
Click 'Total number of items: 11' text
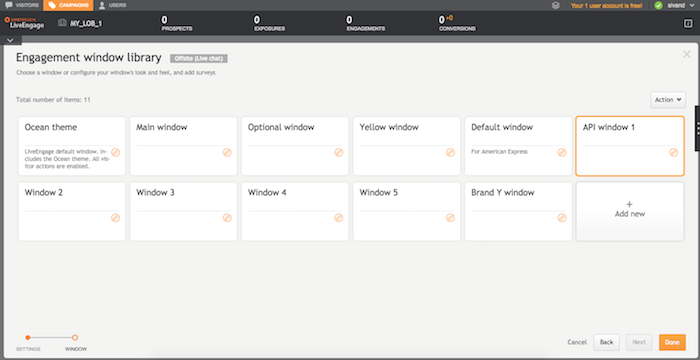tap(53, 100)
